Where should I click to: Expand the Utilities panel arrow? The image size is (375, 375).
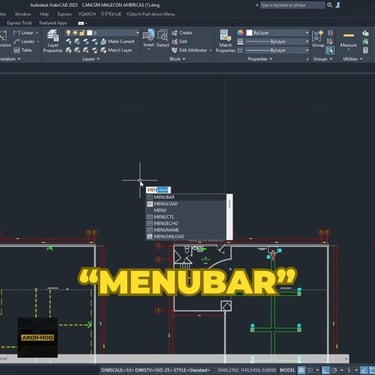361,59
